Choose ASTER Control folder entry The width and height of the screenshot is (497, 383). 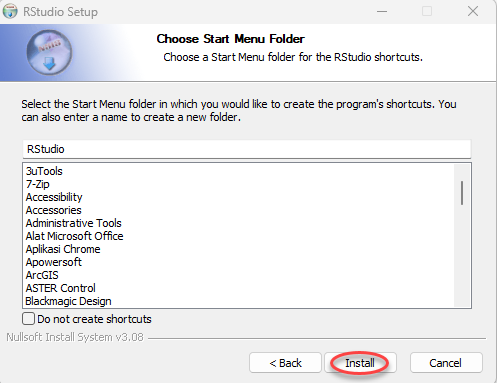point(61,288)
